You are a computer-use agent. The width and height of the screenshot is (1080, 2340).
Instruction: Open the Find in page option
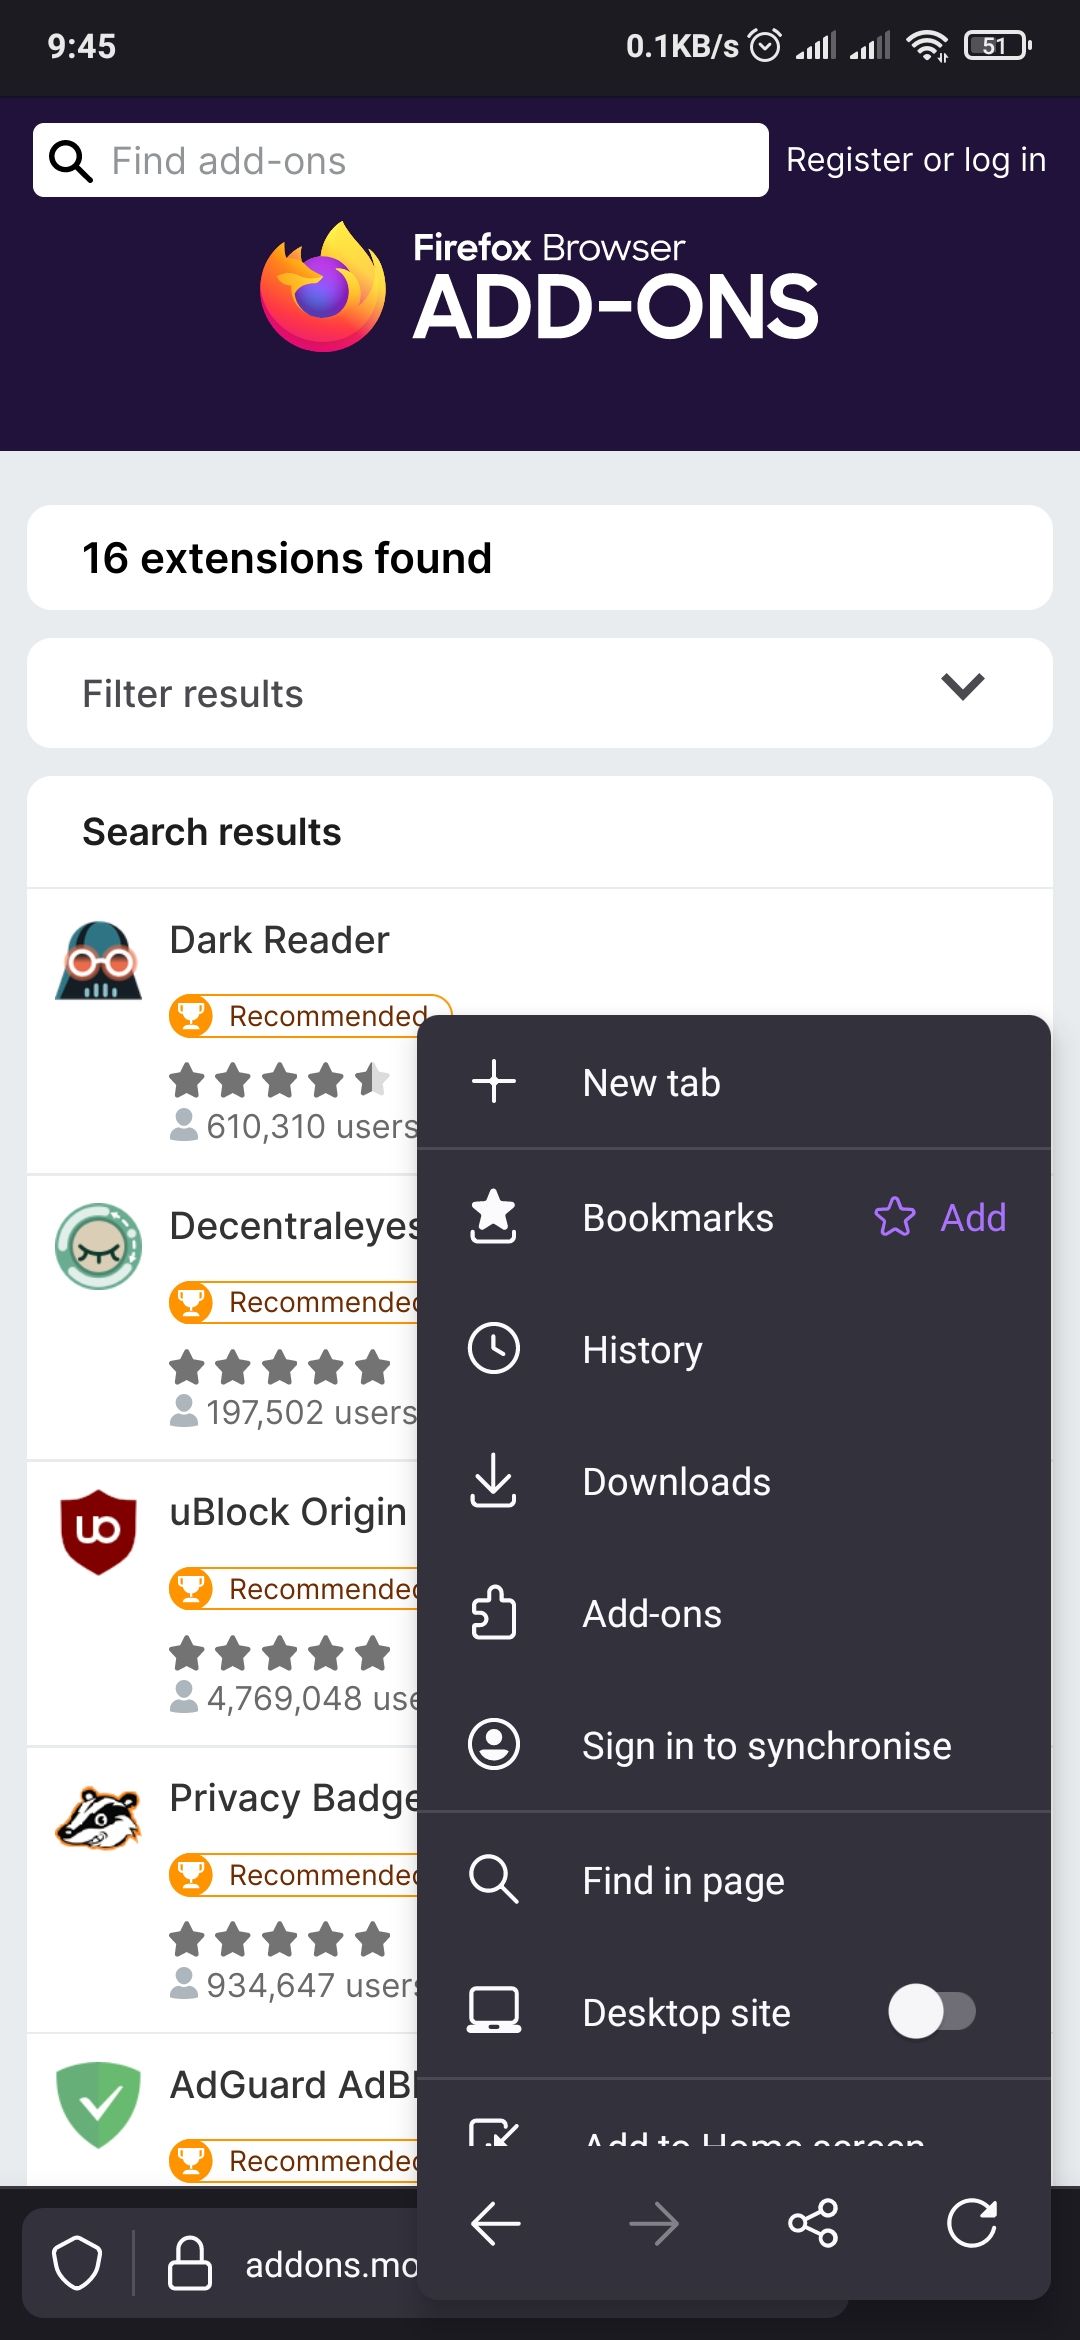click(683, 1880)
